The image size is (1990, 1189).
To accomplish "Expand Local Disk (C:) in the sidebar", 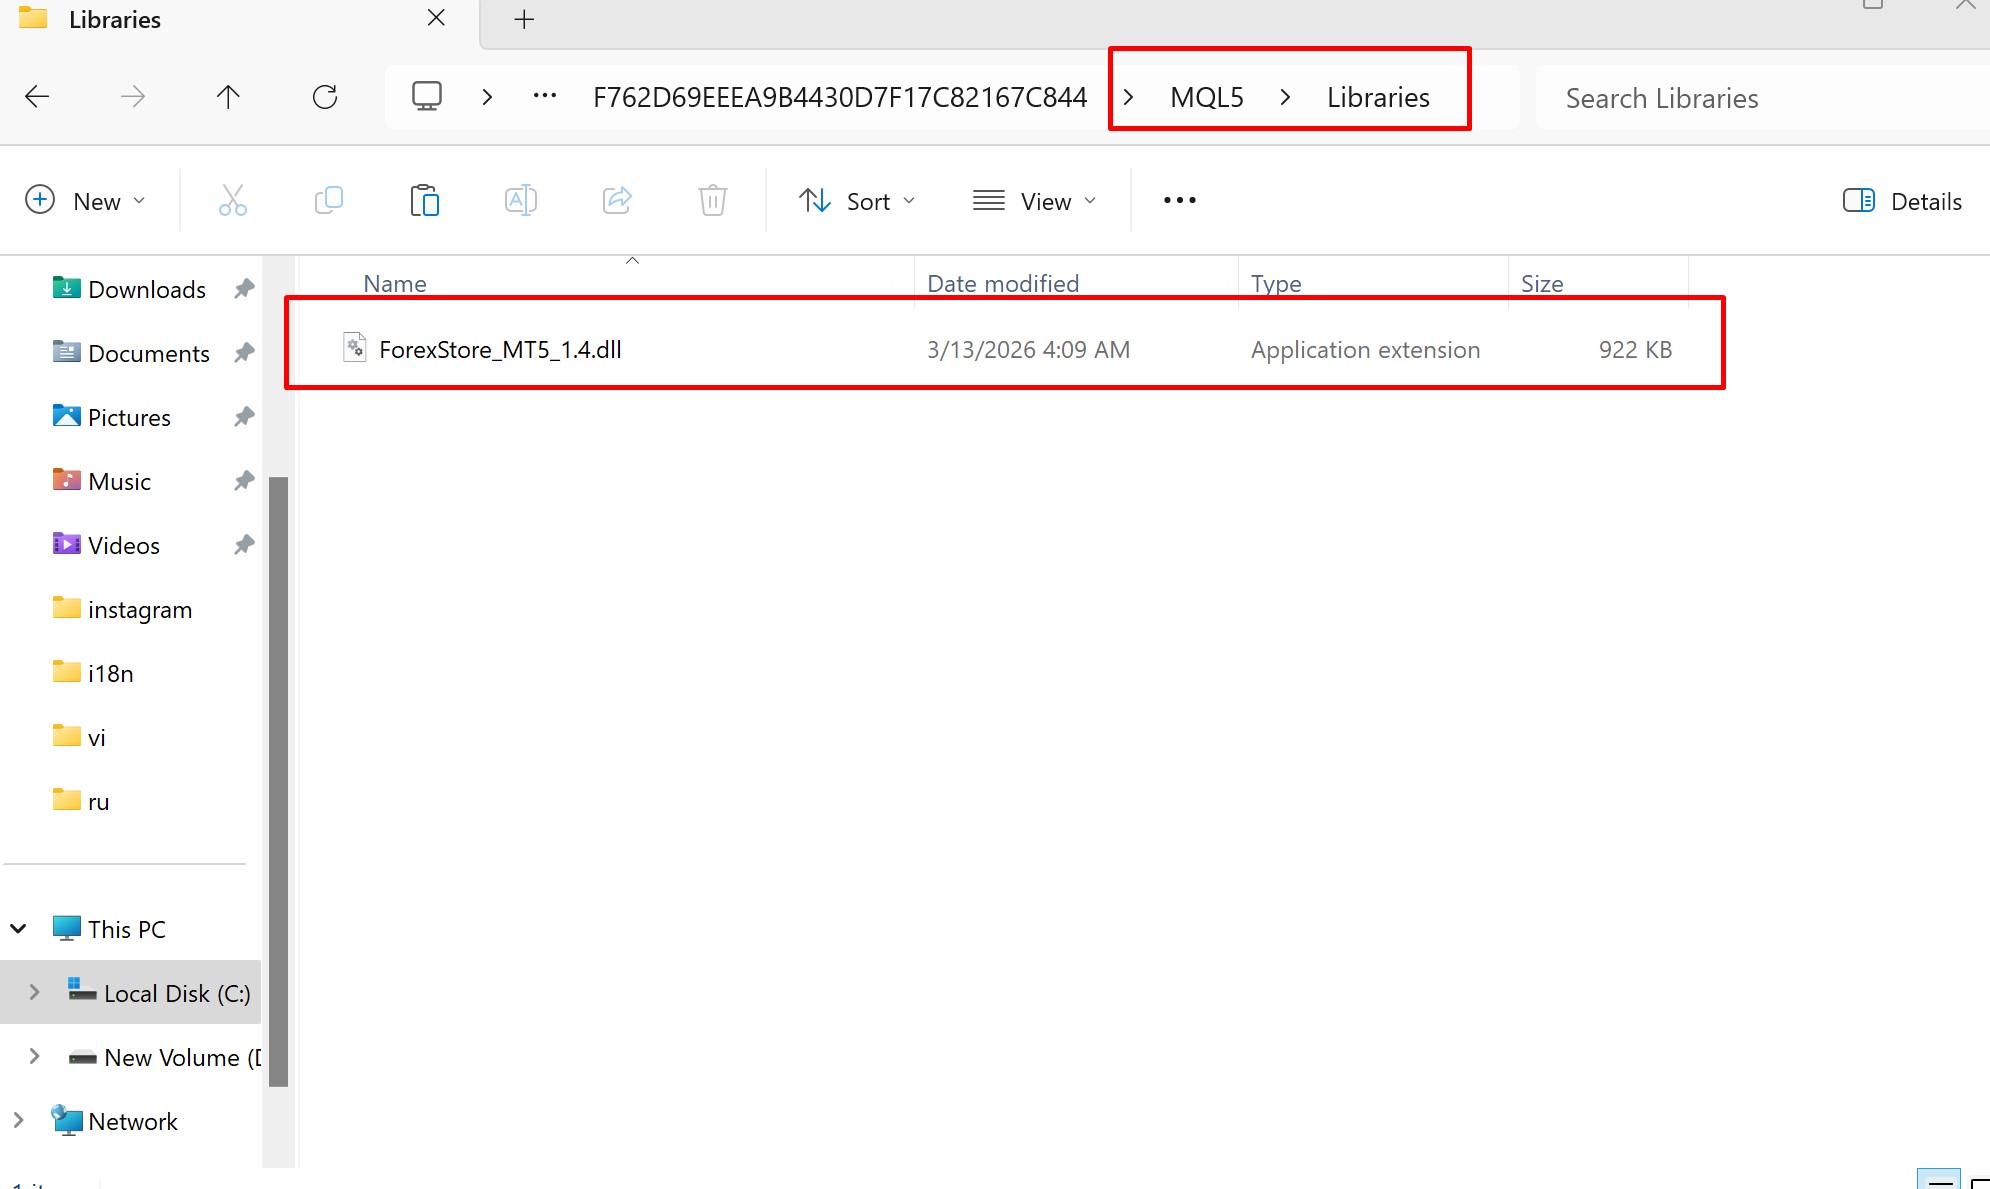I will click(33, 992).
